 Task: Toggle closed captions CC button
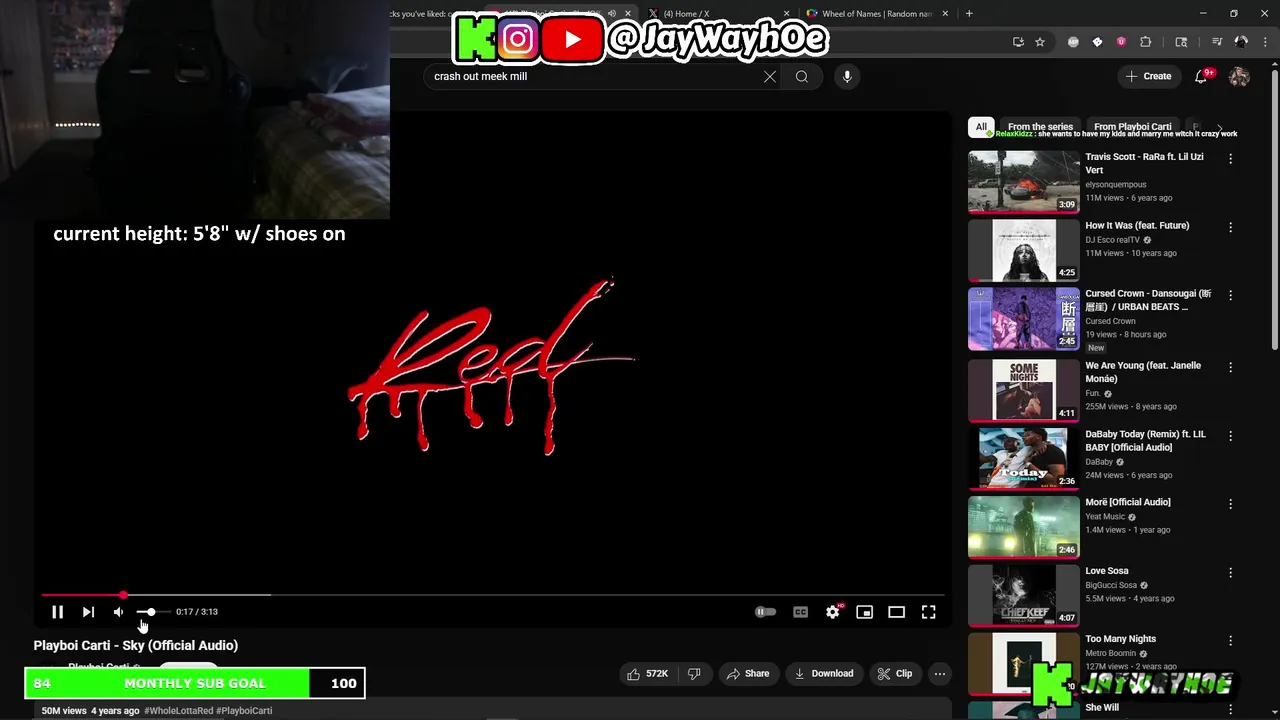click(800, 612)
